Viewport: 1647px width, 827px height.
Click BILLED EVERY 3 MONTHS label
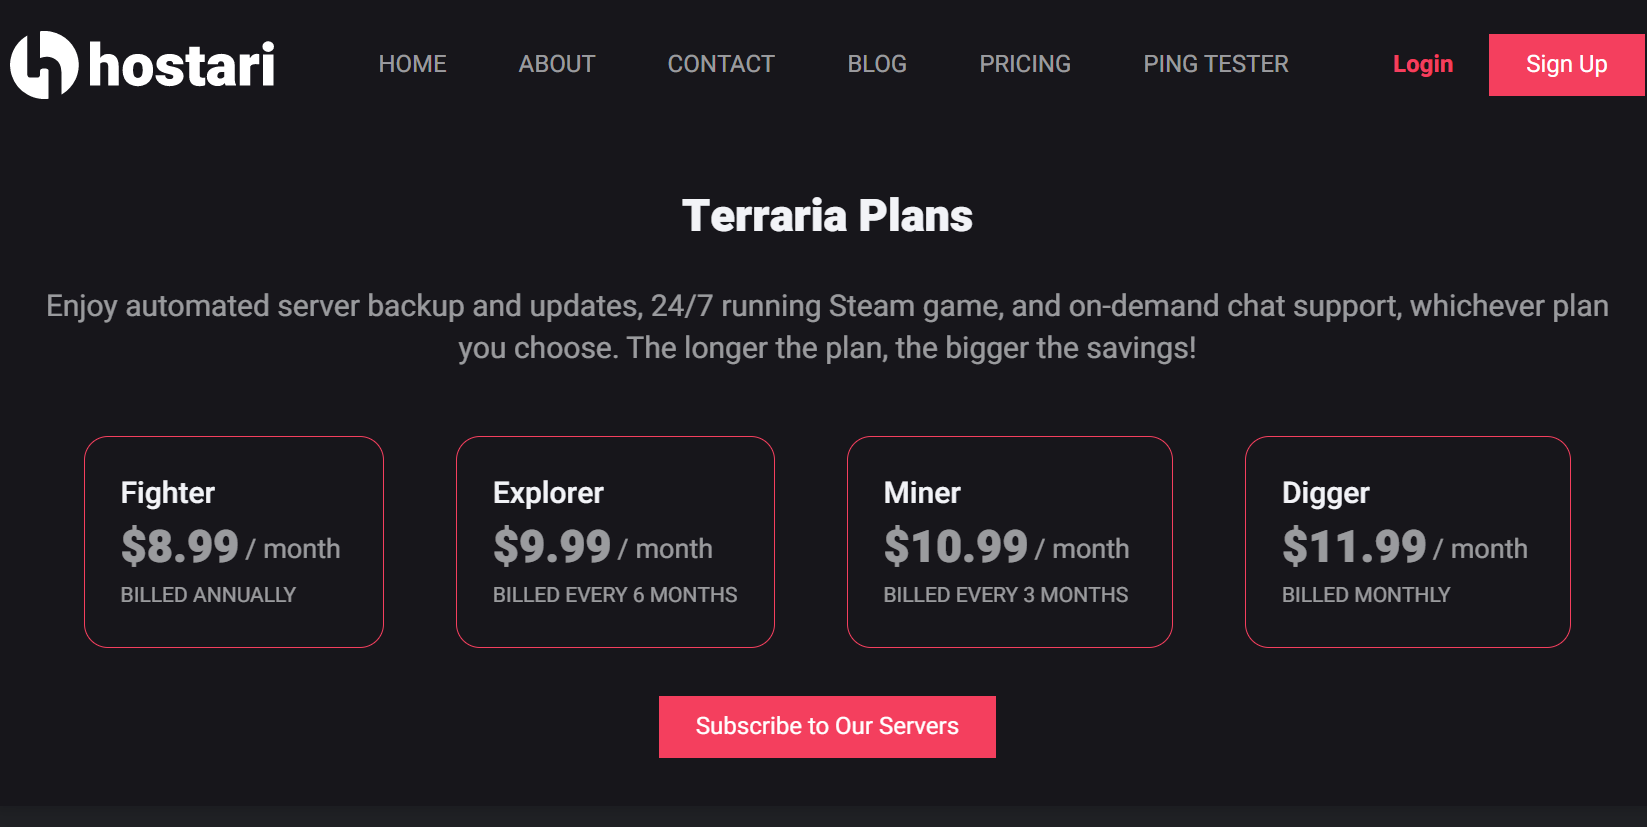(x=1006, y=595)
